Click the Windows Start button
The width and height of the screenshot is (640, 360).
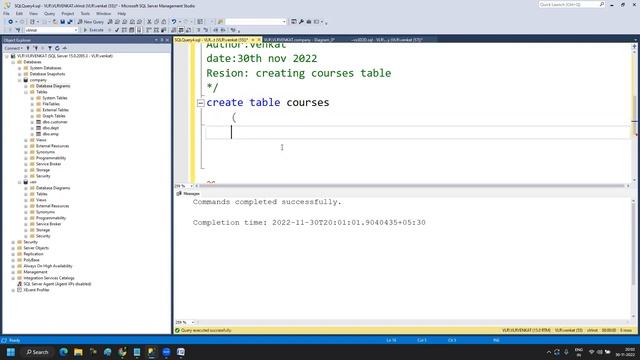pyautogui.click(x=11, y=352)
